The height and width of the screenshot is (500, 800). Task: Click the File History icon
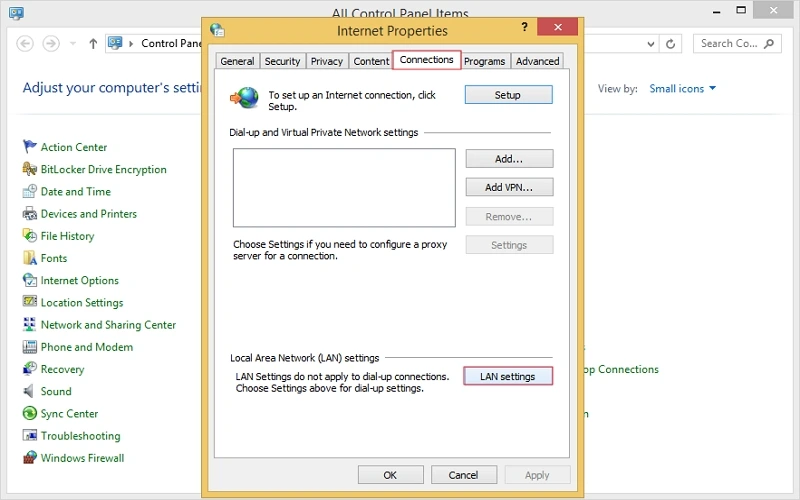click(x=30, y=236)
